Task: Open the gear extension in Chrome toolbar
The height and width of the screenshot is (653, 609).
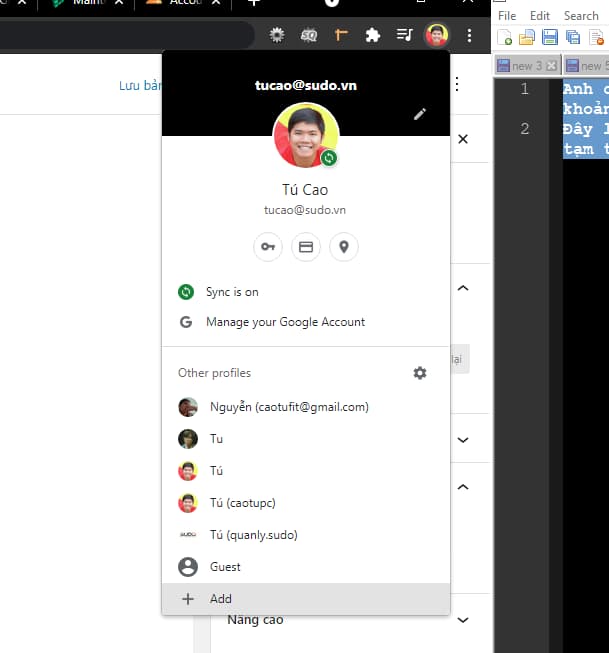Action: coord(277,35)
